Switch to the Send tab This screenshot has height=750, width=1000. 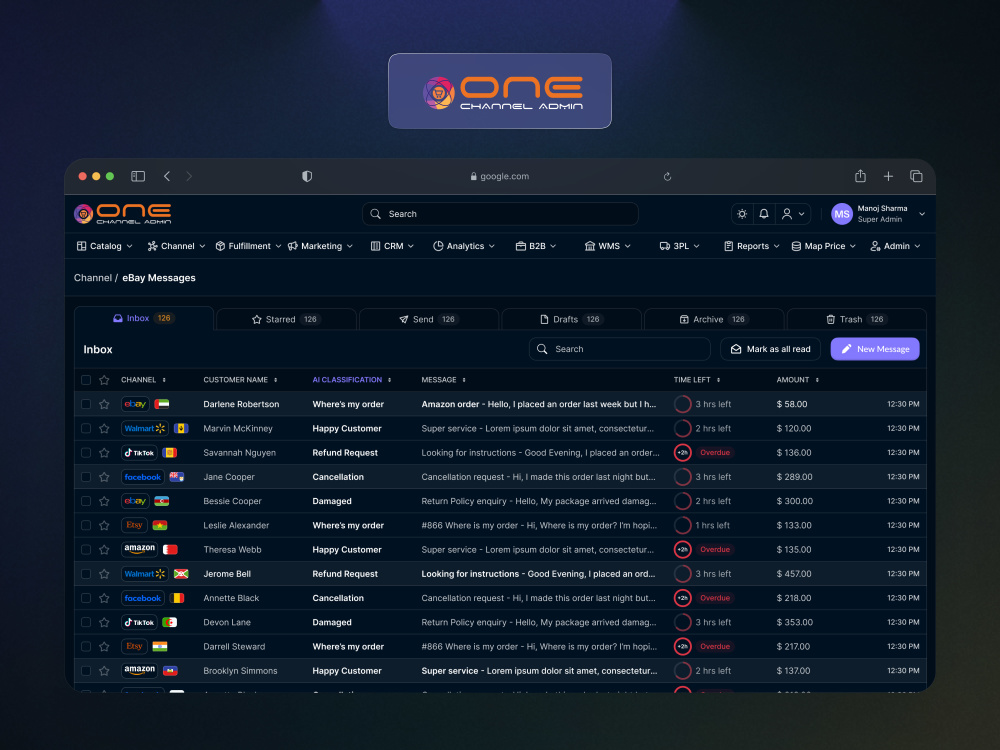pyautogui.click(x=429, y=320)
